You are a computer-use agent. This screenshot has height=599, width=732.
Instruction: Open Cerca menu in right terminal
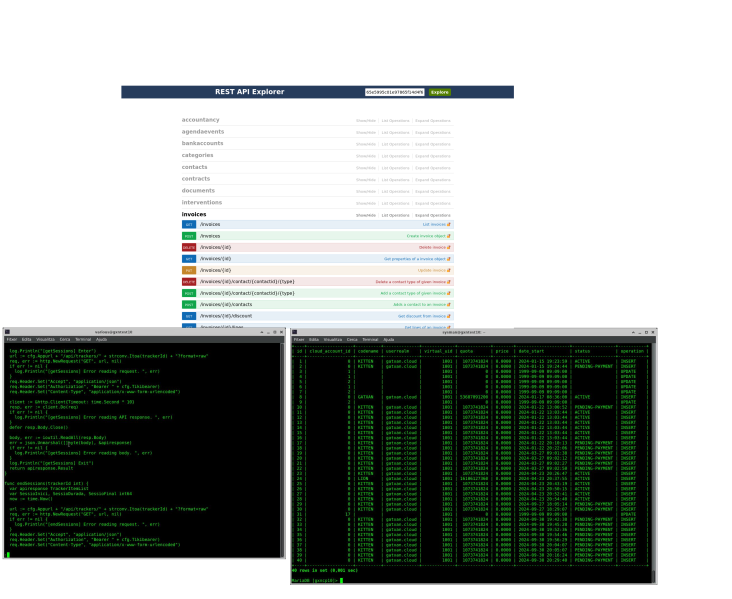click(352, 339)
